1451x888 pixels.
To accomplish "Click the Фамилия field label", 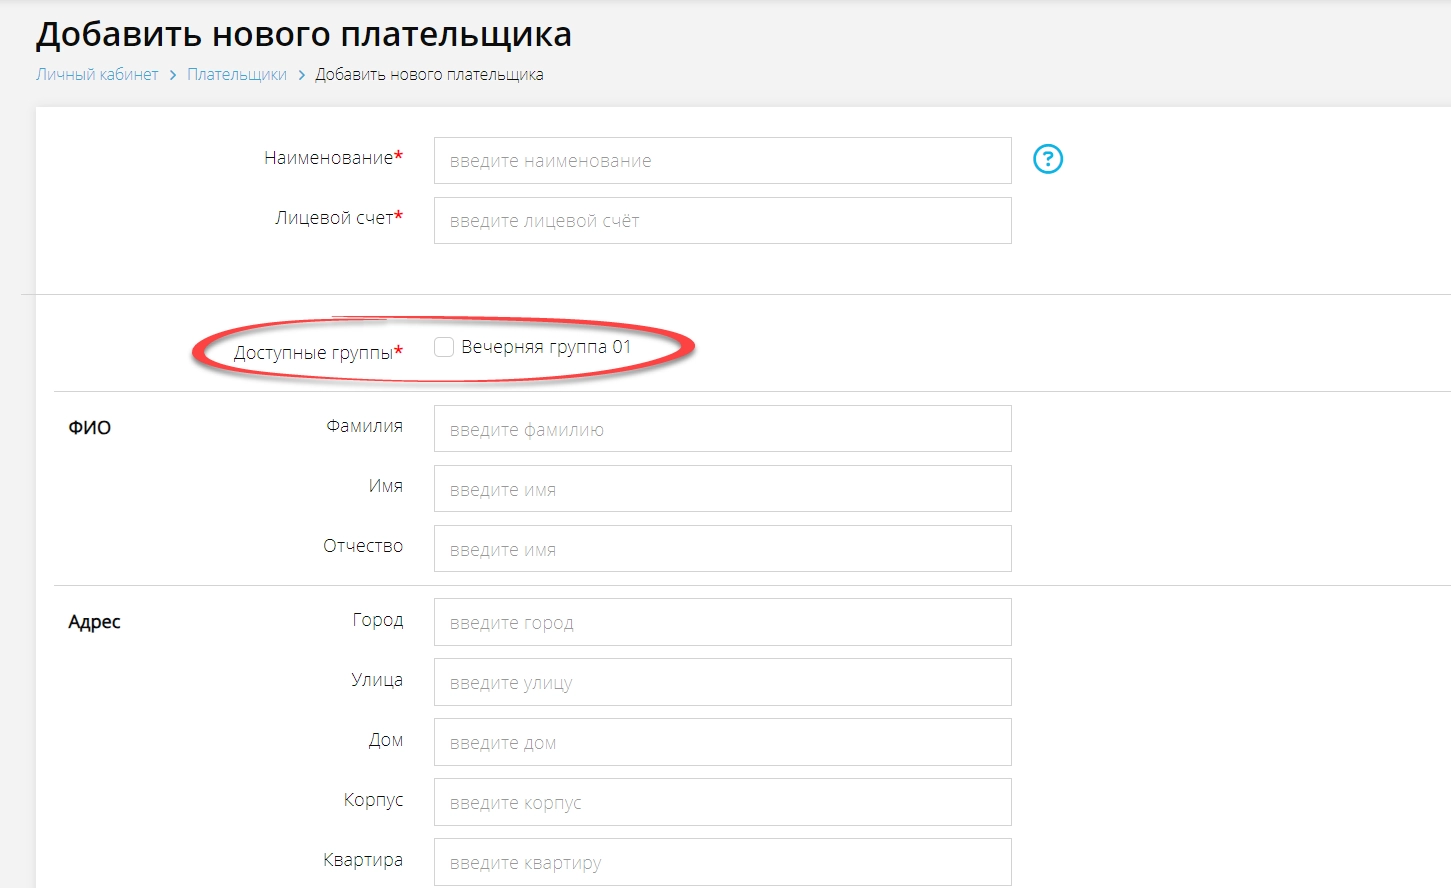I will coord(364,426).
